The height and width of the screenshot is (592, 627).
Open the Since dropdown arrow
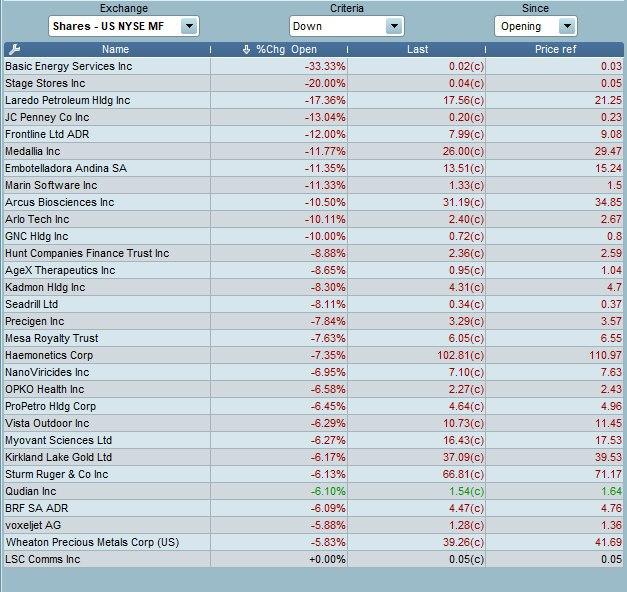pos(567,26)
